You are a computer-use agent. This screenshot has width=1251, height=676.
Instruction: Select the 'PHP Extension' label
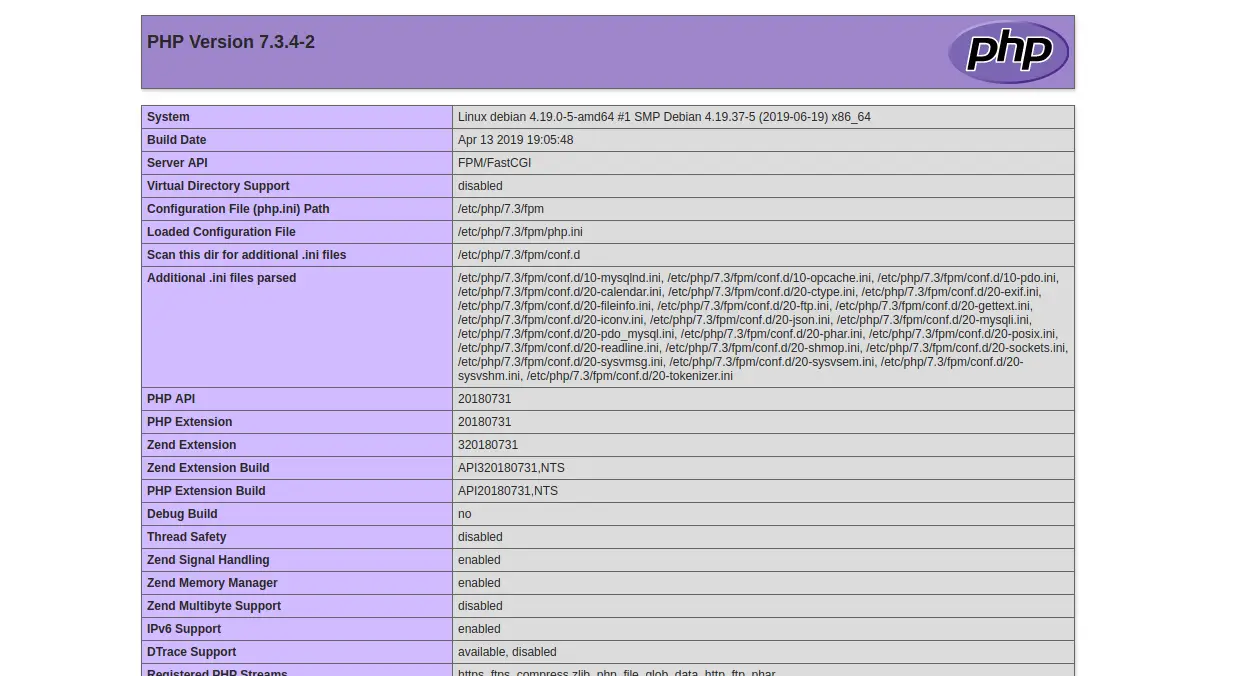[189, 422]
